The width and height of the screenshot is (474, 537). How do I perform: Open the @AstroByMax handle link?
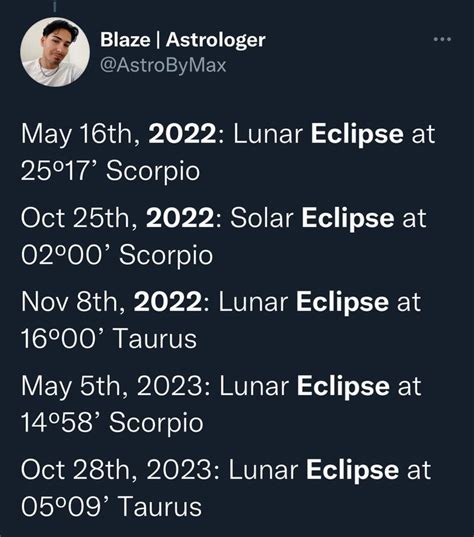pos(163,65)
